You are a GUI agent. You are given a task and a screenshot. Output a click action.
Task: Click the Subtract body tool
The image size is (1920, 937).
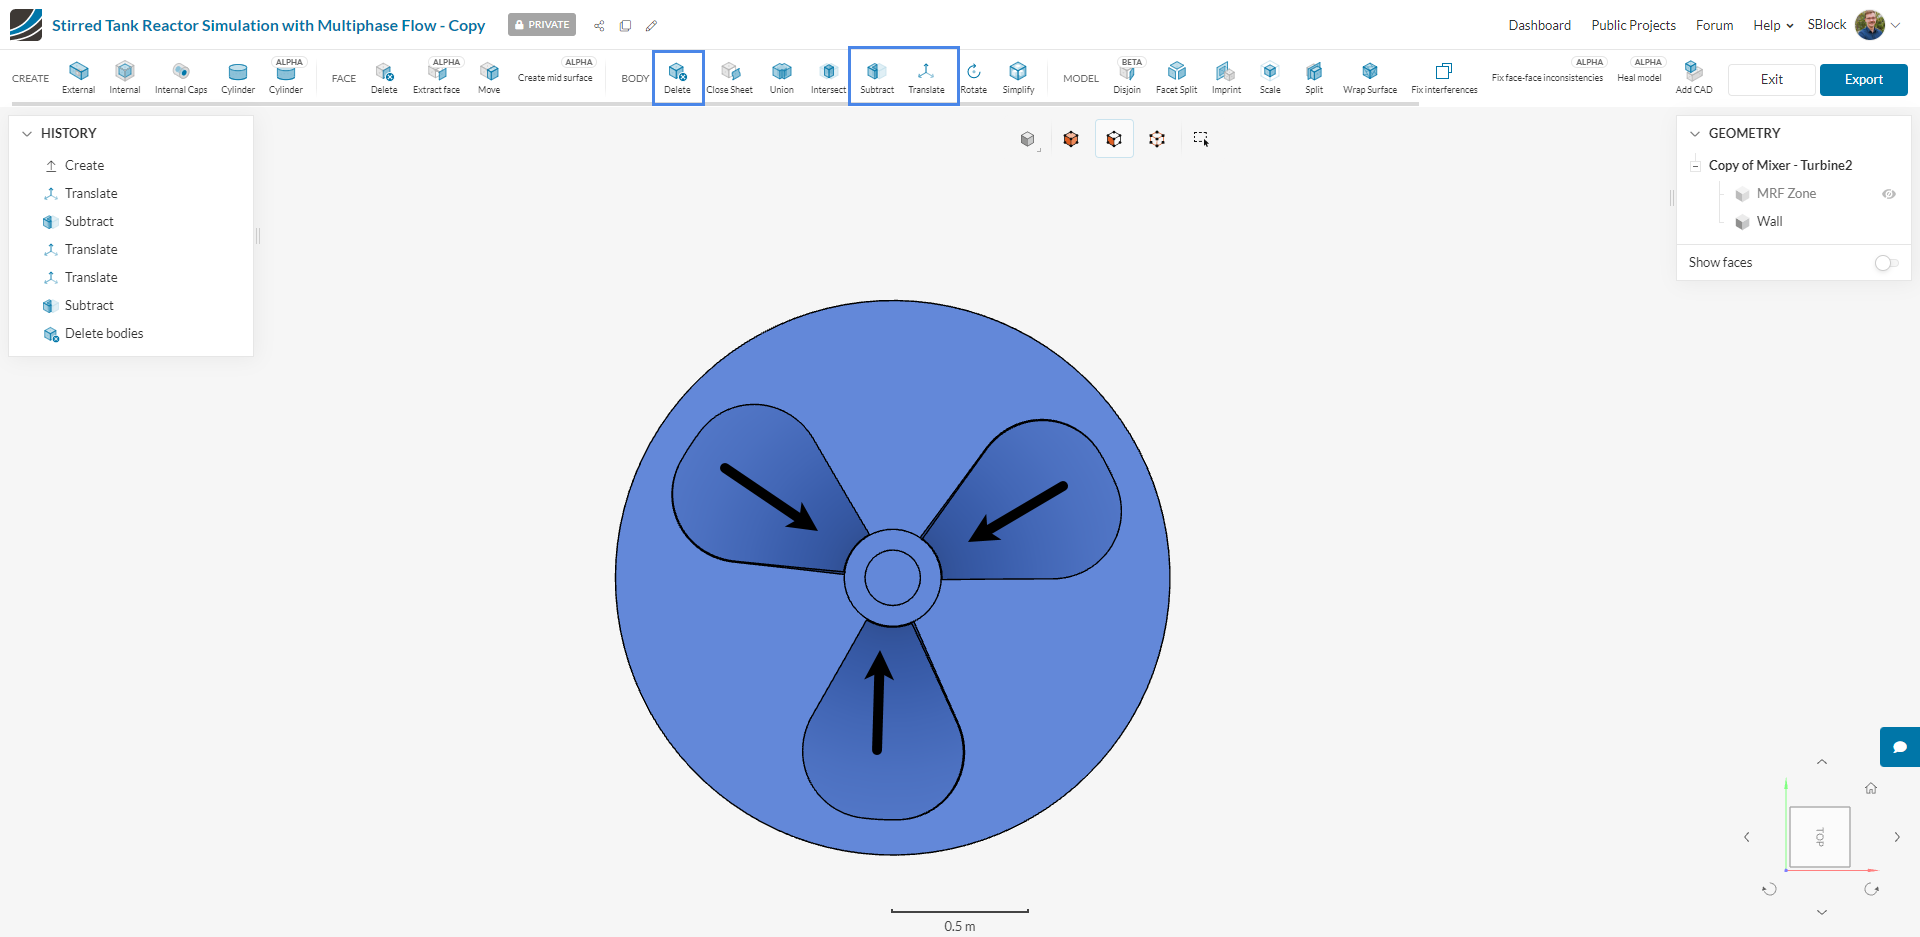pyautogui.click(x=876, y=77)
